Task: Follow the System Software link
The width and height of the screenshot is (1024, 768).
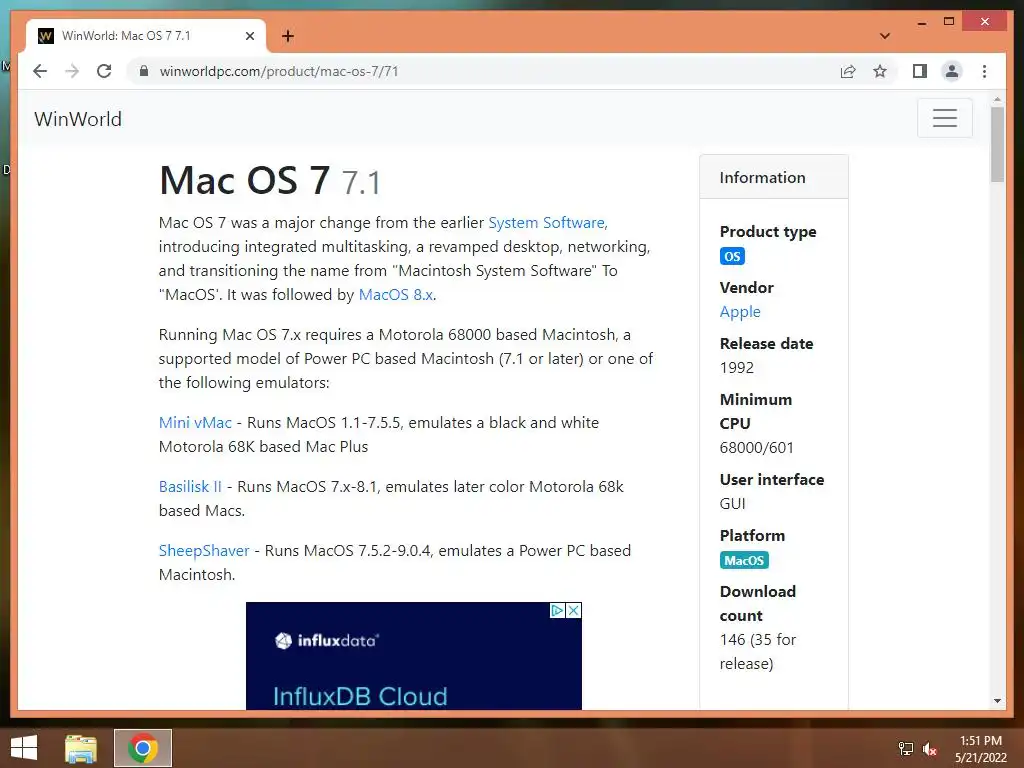Action: 547,223
